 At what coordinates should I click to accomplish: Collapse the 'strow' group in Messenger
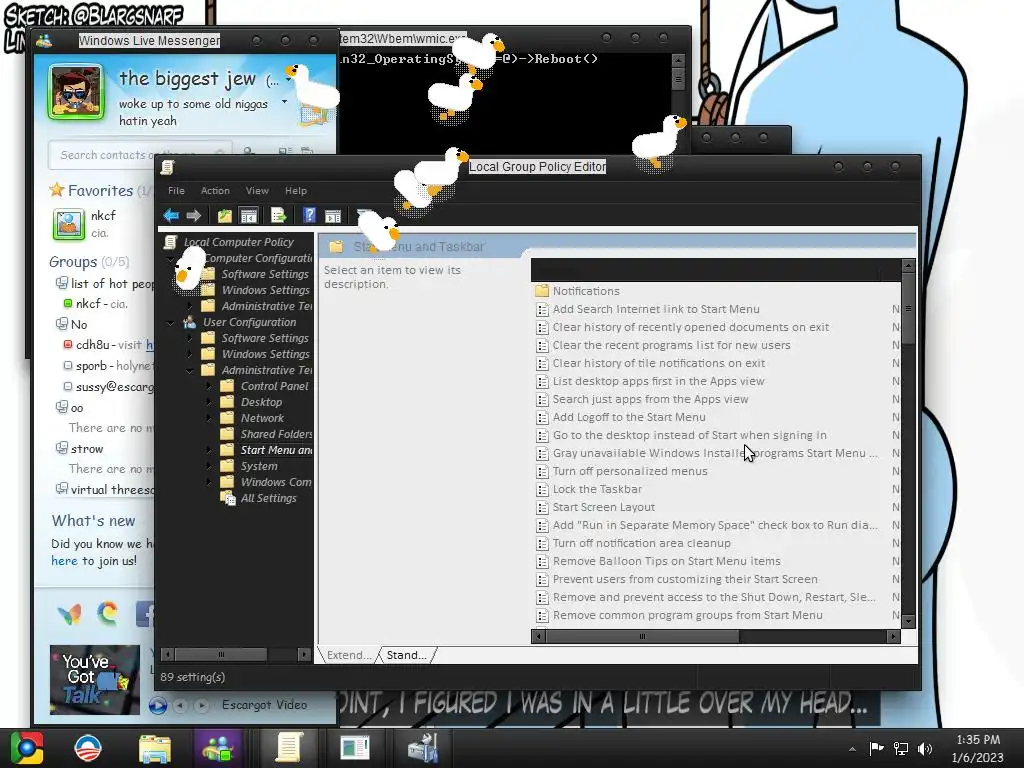point(61,448)
